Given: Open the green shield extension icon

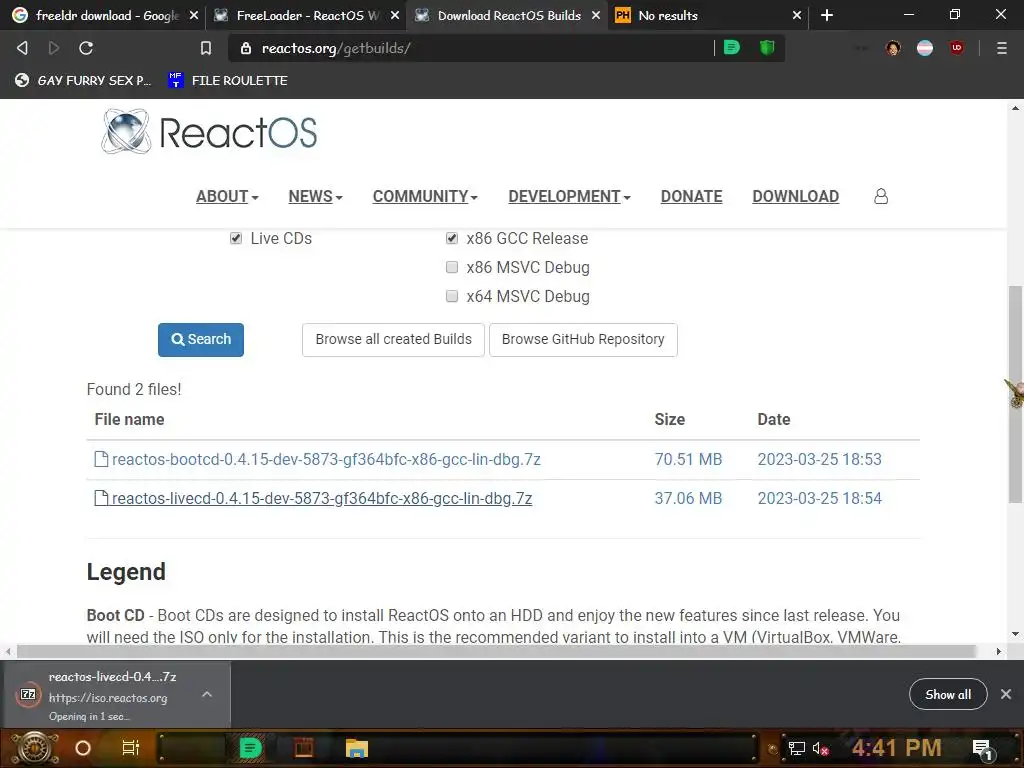Looking at the screenshot, I should click(x=767, y=48).
